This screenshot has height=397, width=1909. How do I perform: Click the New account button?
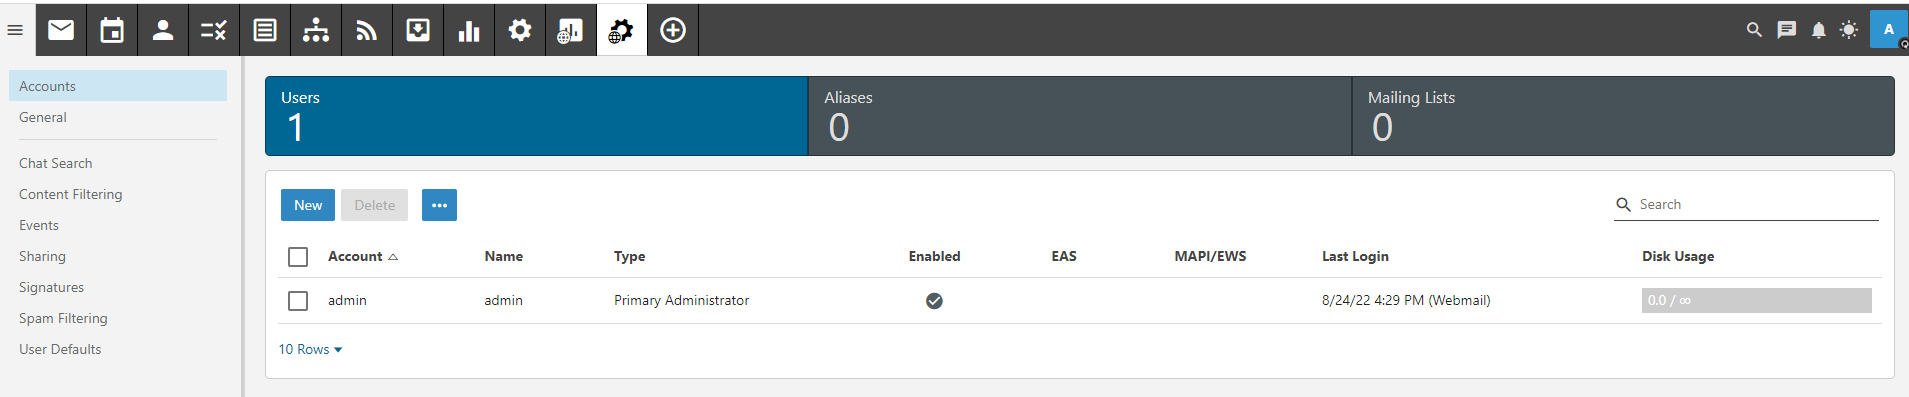pos(308,205)
